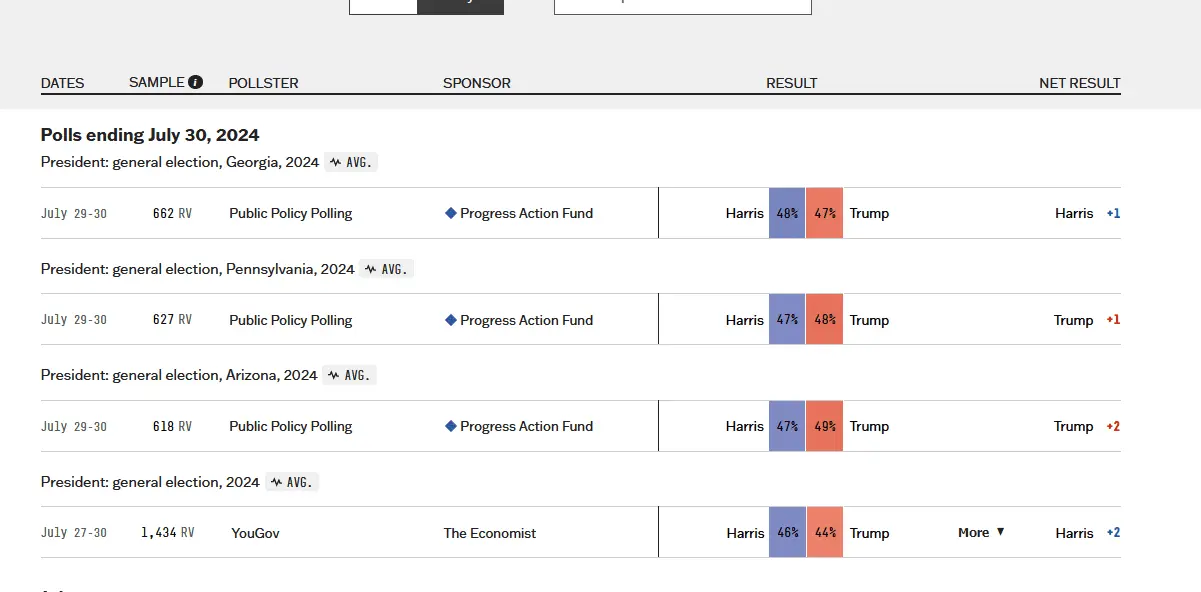Expand More in the YouGov poll row
This screenshot has height=592, width=1201.
981,533
